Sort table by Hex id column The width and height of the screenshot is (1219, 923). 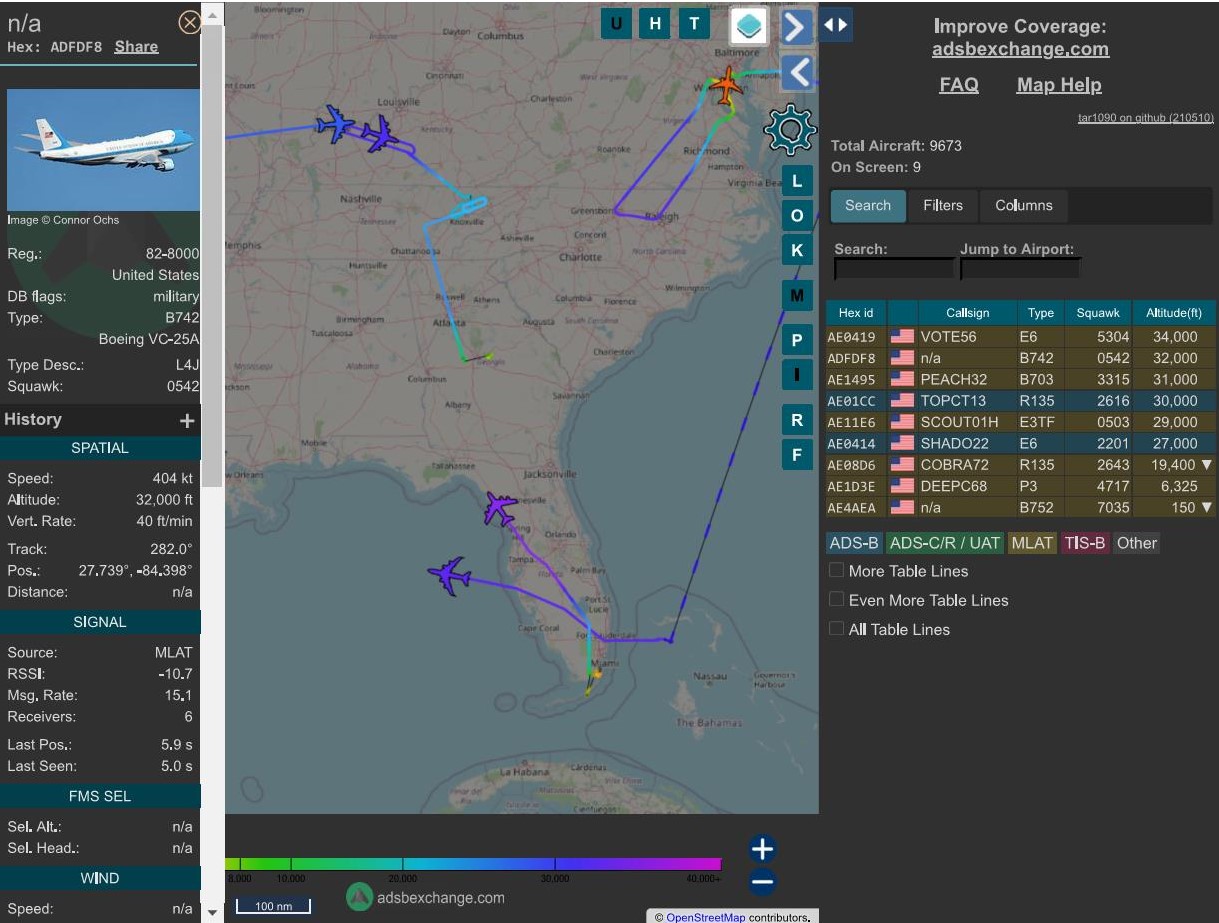[856, 313]
